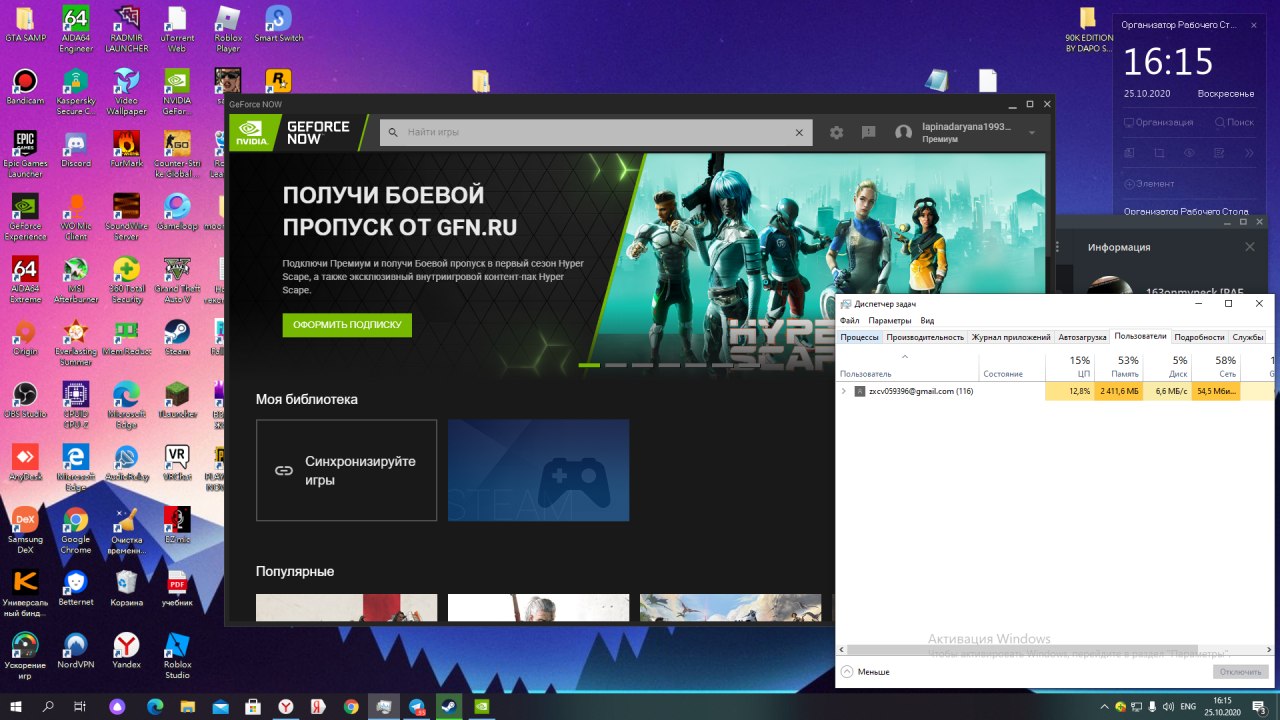Collapse Task Manager with Меньше chevron

click(x=847, y=672)
